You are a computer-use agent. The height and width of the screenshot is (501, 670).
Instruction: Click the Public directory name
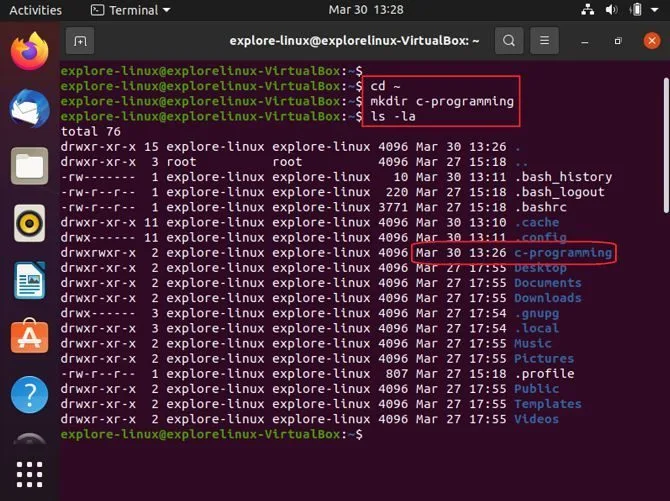point(537,389)
